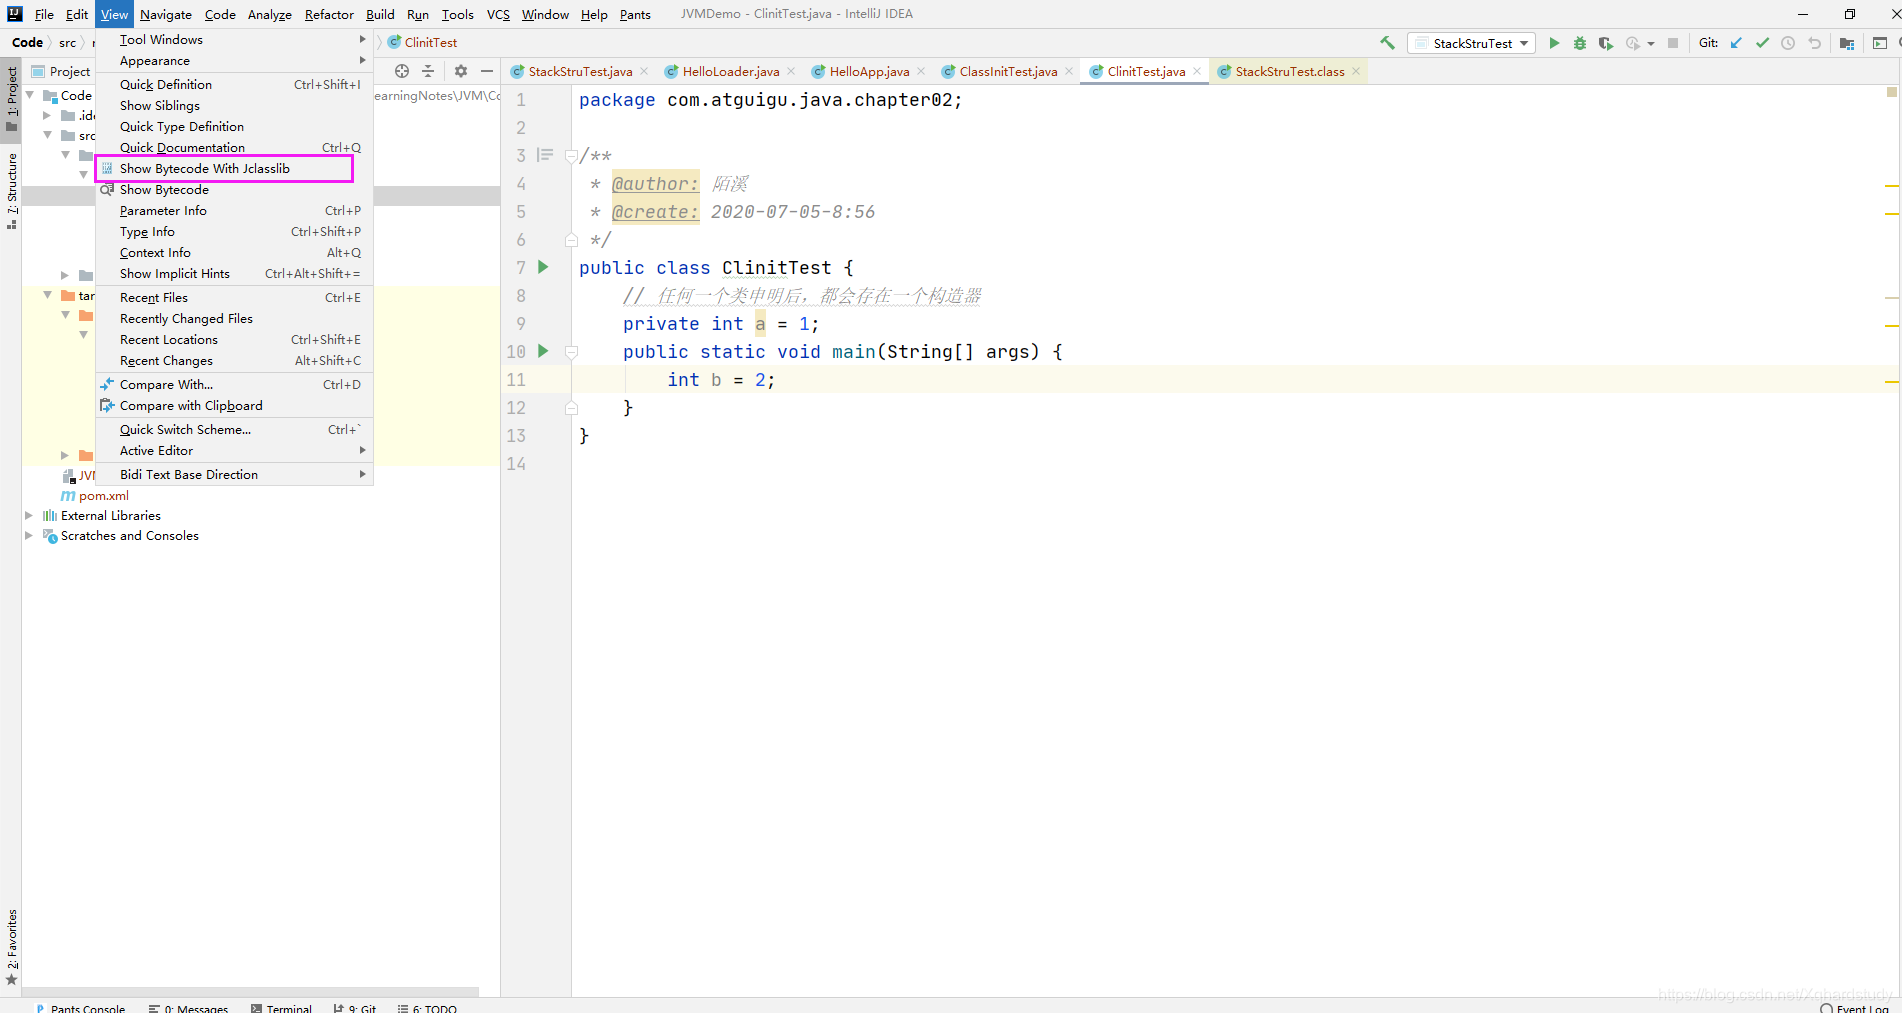
Task: Click run gutter arrow beside main method
Action: [543, 351]
